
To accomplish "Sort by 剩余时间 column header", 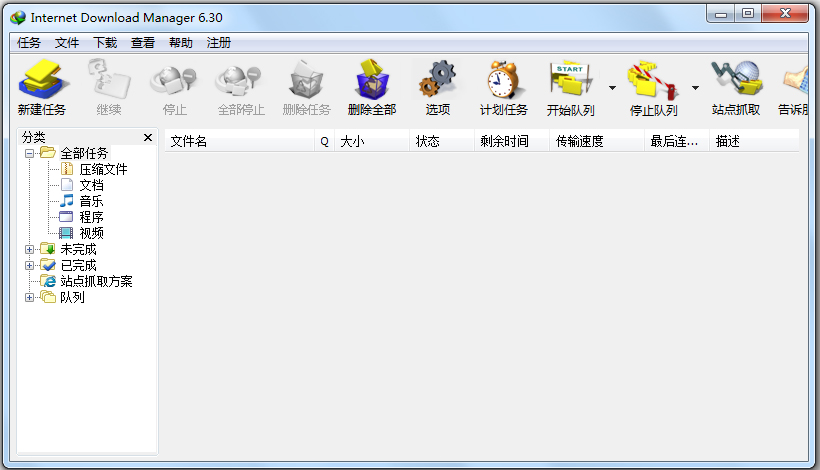I will point(512,141).
